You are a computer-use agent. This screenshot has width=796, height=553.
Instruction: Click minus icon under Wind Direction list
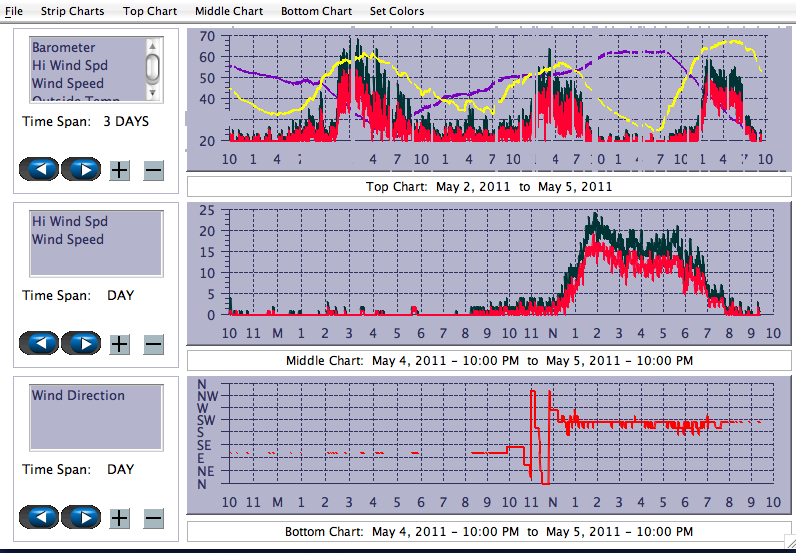153,517
